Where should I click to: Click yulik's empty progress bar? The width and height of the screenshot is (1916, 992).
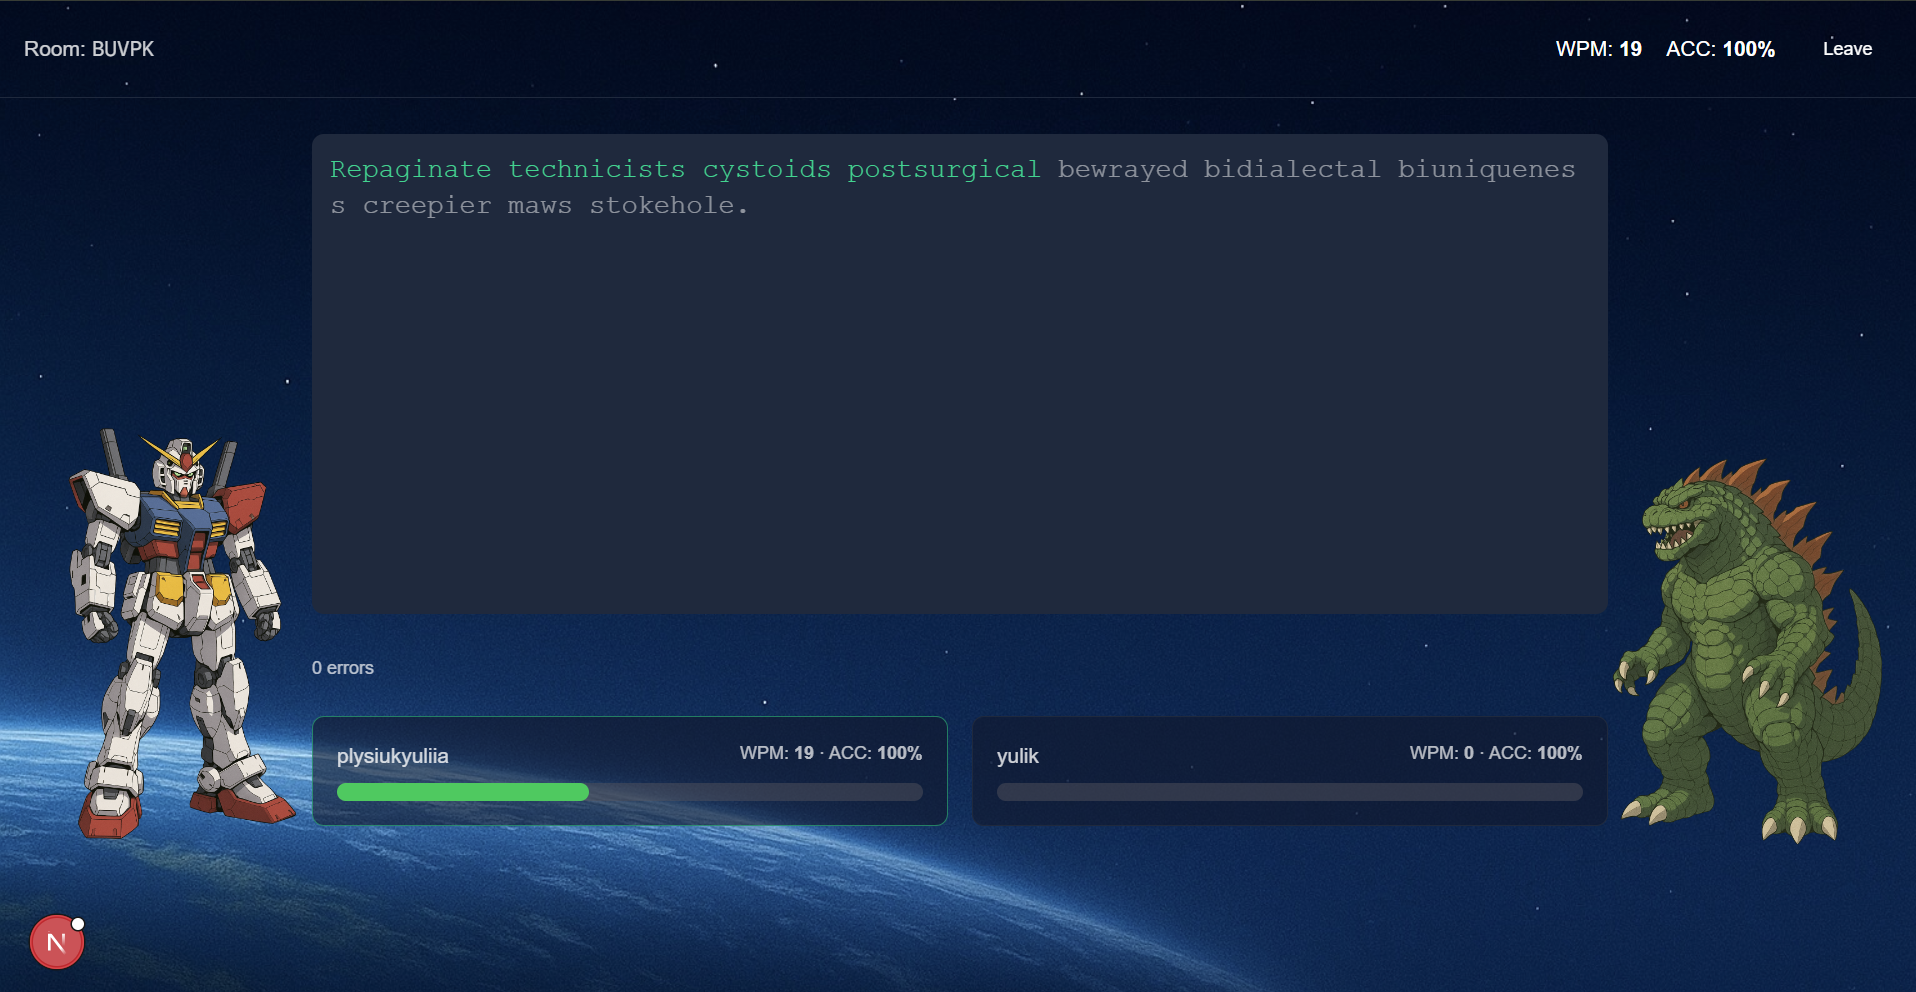pyautogui.click(x=1290, y=792)
